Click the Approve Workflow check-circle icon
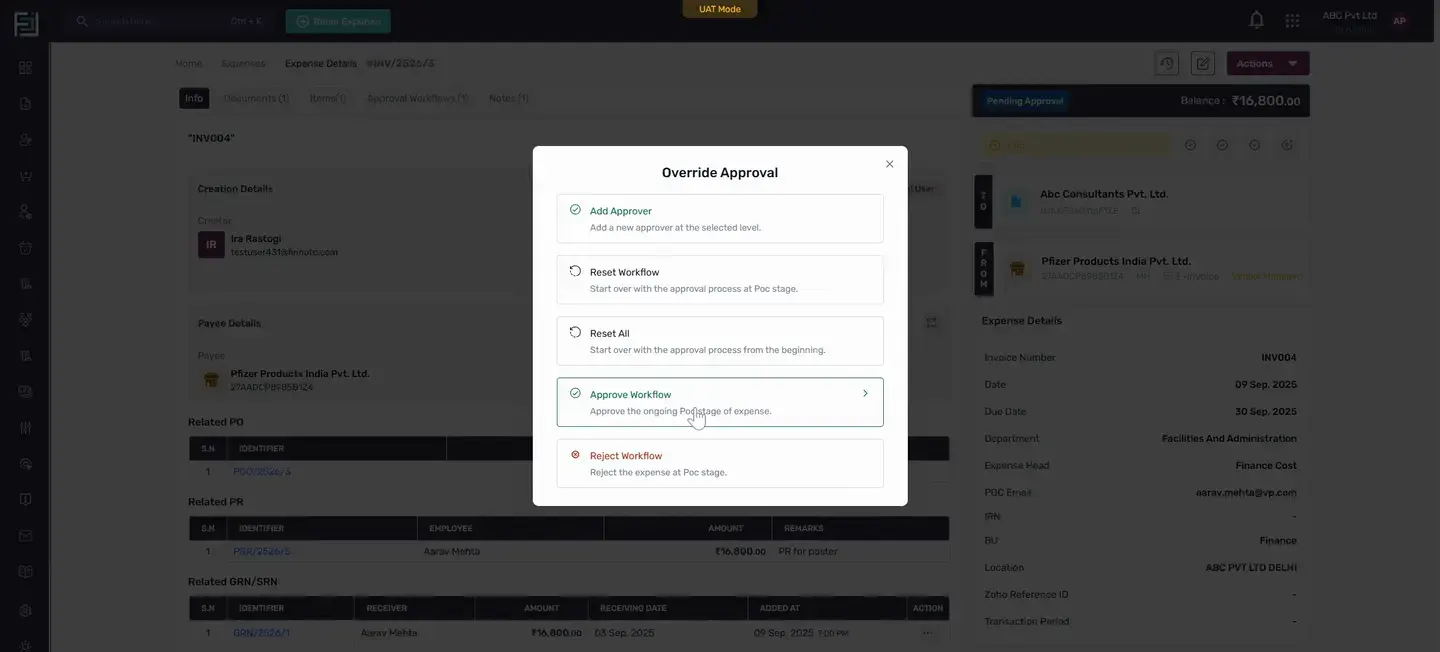Image resolution: width=1440 pixels, height=652 pixels. pos(575,393)
